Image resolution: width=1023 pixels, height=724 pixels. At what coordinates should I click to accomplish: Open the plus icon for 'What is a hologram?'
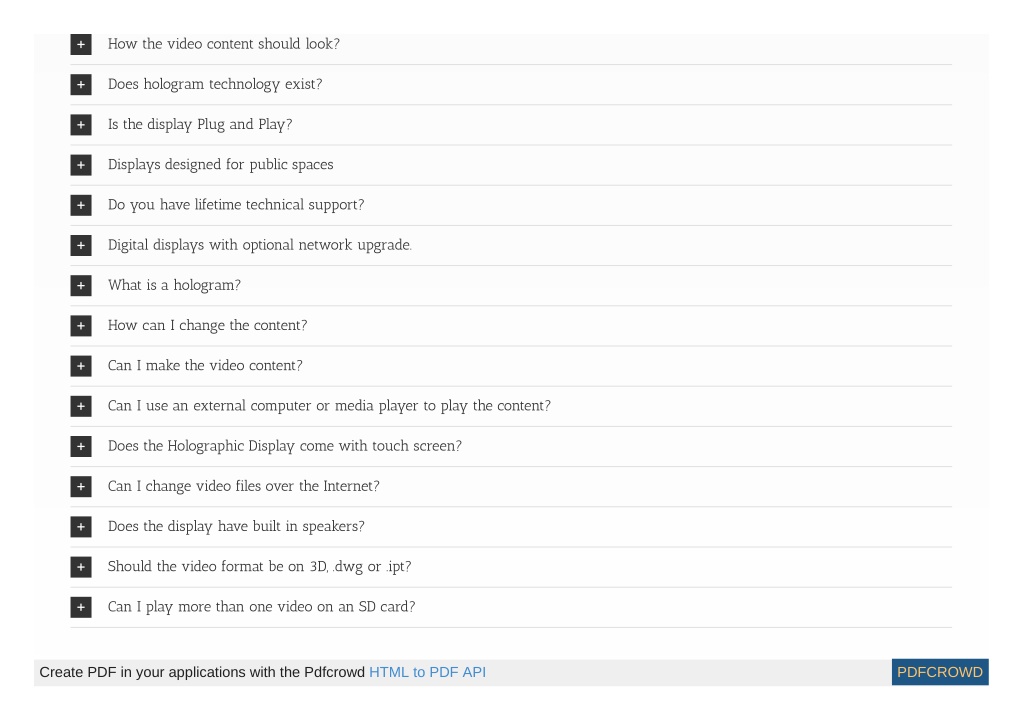coord(81,286)
